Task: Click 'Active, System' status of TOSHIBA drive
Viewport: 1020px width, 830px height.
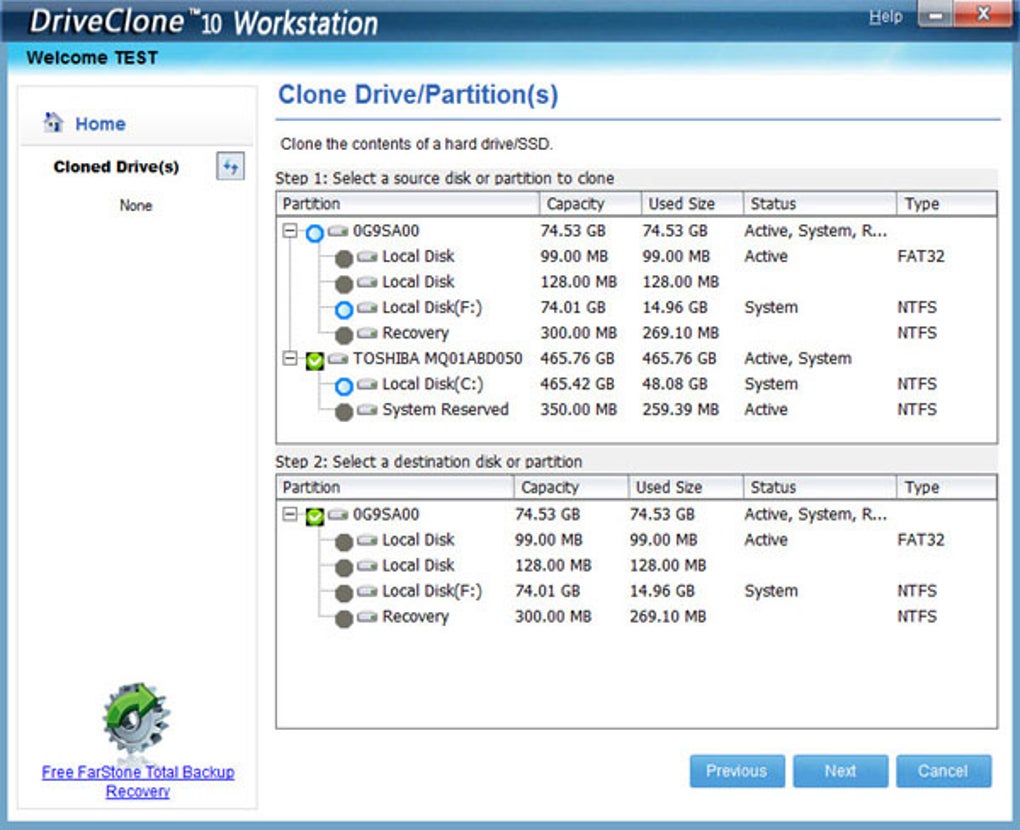Action: point(798,358)
